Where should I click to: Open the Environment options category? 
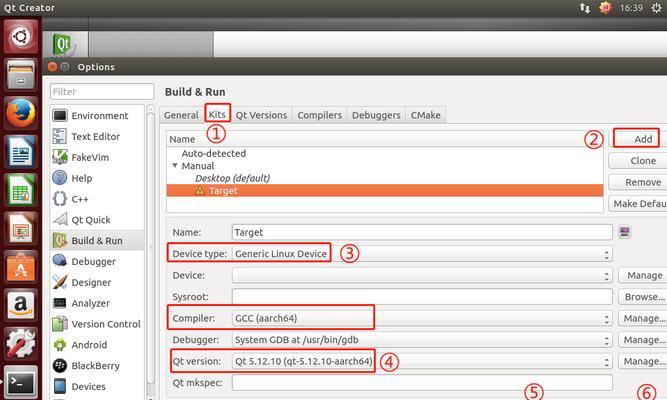click(x=97, y=116)
